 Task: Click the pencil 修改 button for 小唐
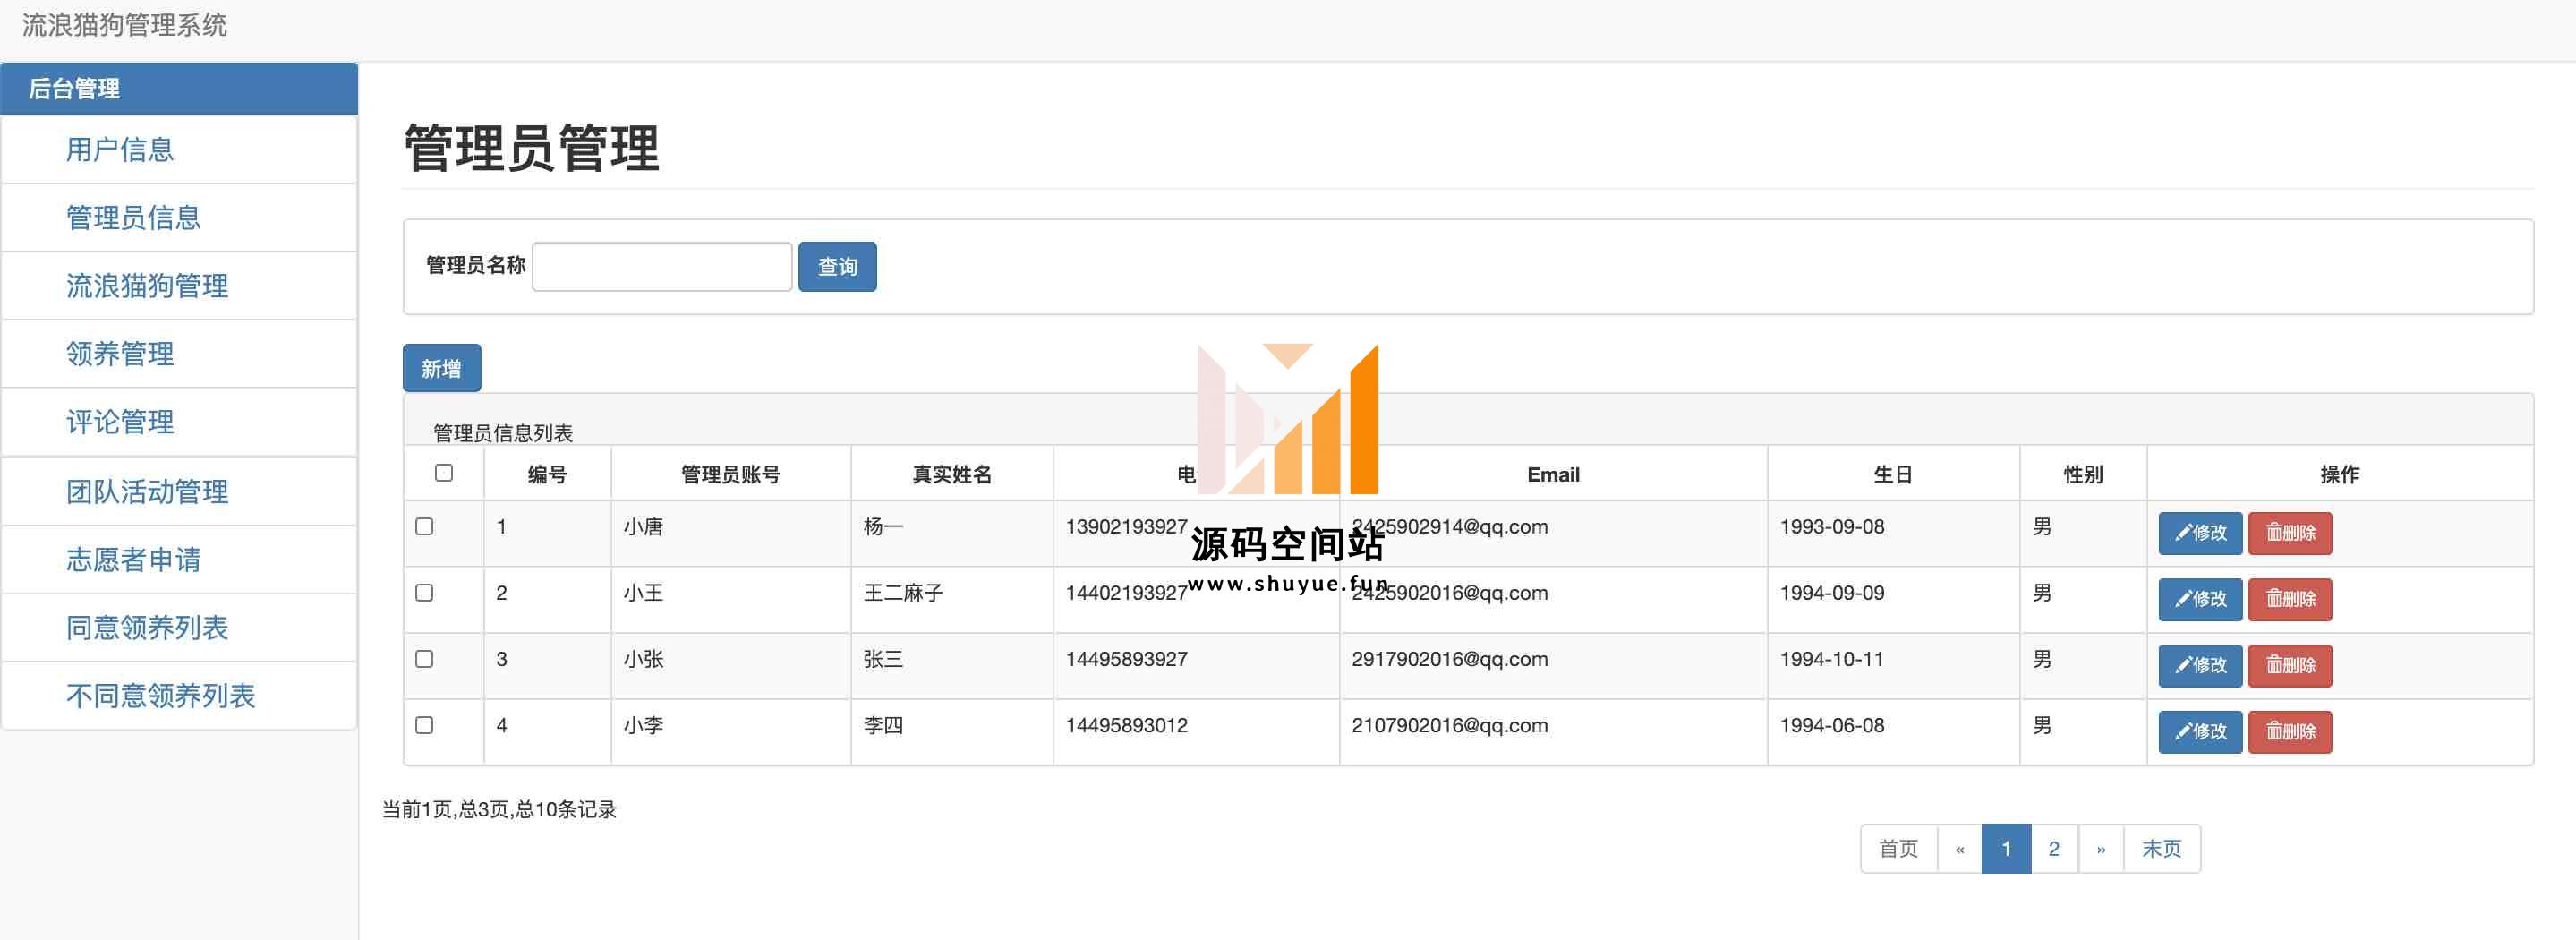2199,533
